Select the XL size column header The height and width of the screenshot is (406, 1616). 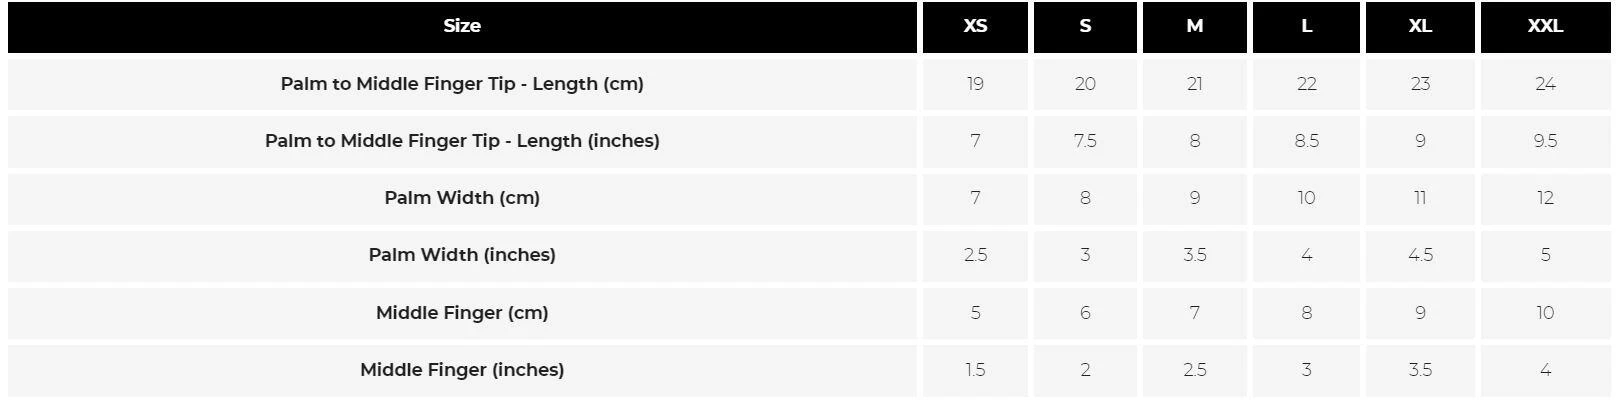[x=1420, y=26]
